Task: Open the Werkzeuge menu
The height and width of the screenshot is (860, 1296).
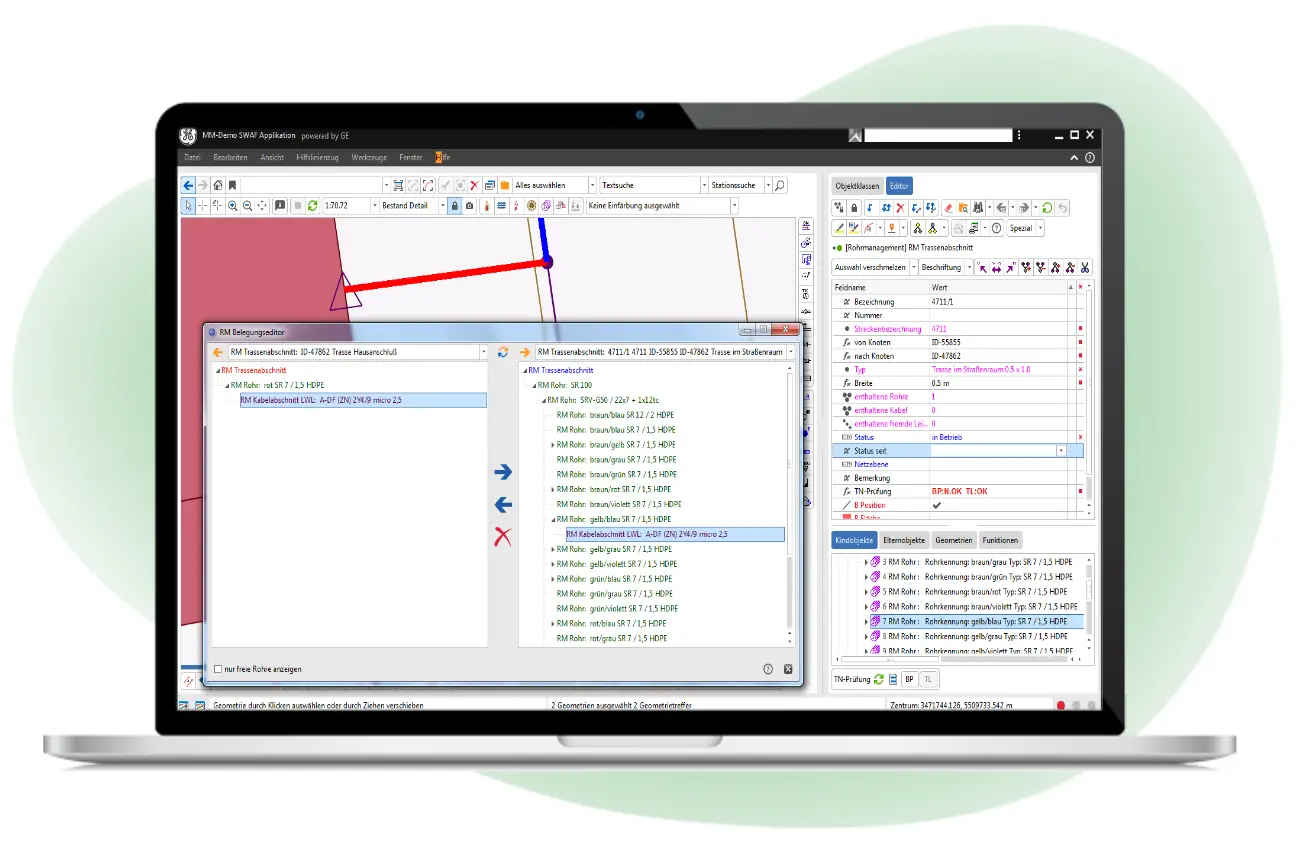Action: (x=369, y=157)
